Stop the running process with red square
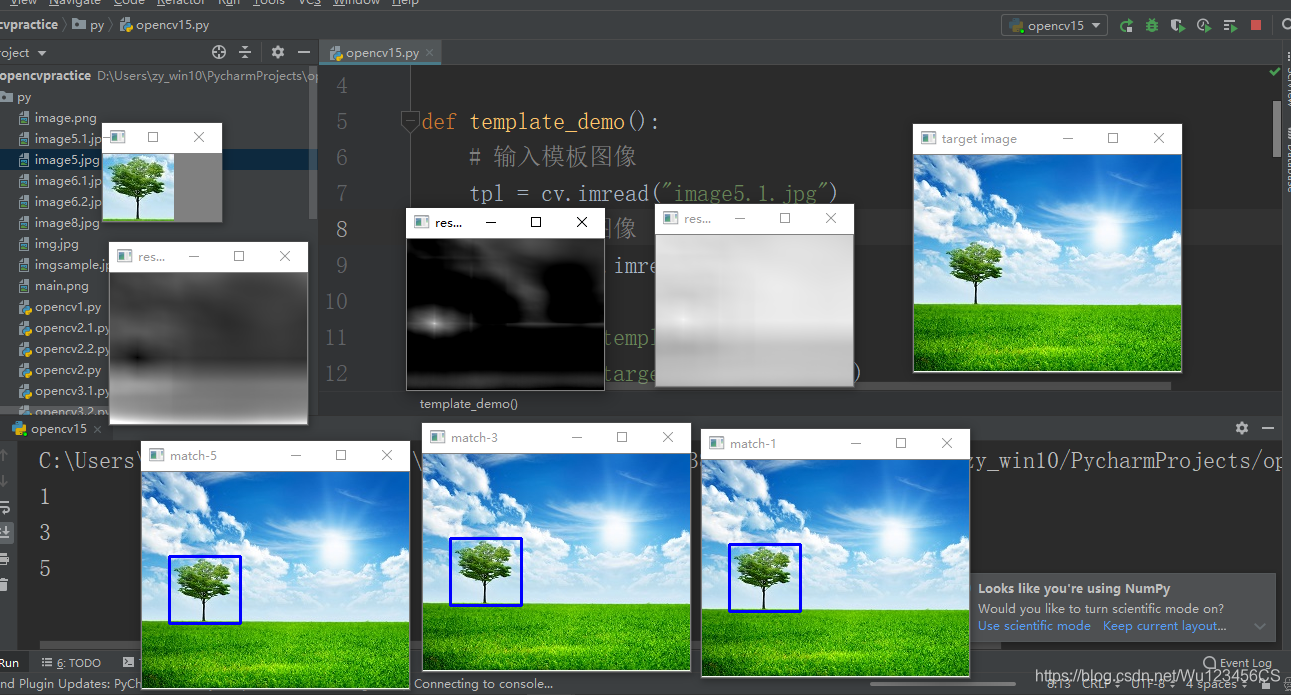The image size is (1291, 695). (x=1256, y=26)
